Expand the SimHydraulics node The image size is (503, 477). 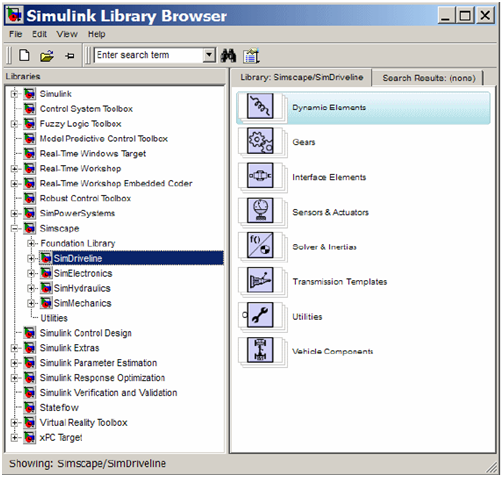pos(31,288)
